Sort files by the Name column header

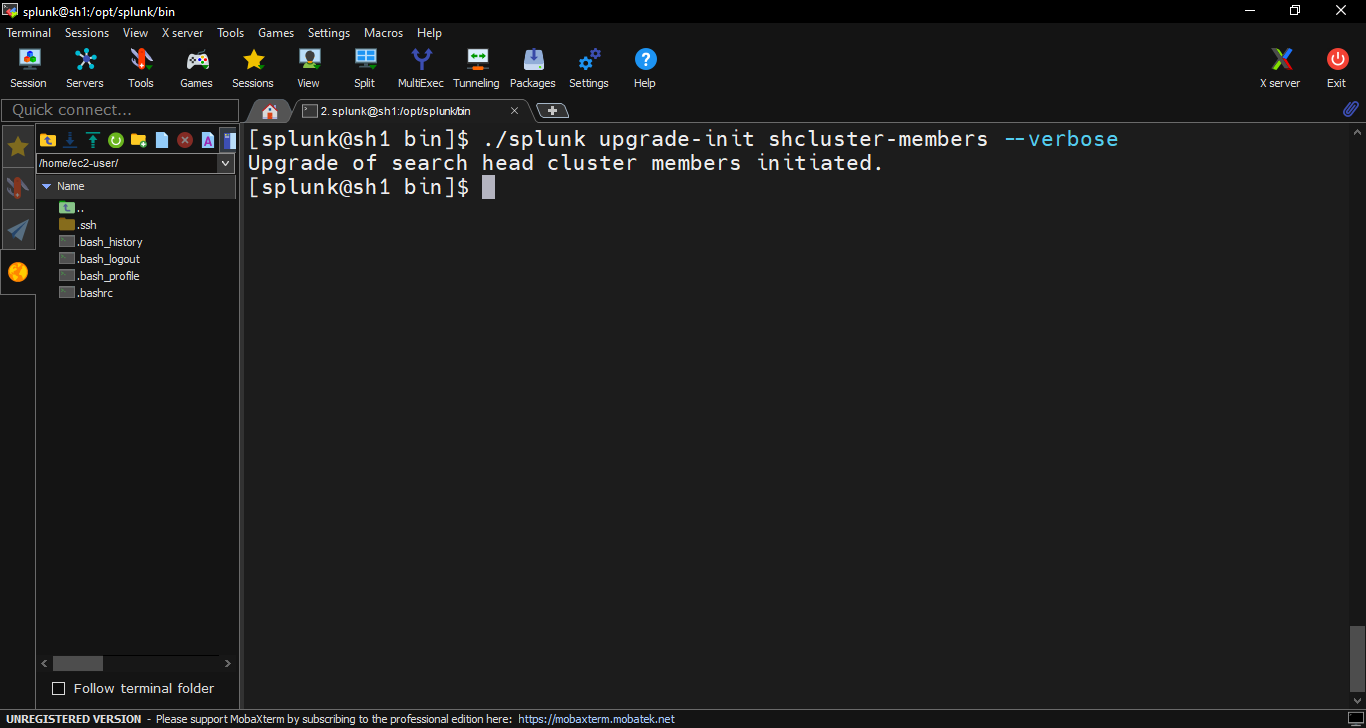pos(137,186)
